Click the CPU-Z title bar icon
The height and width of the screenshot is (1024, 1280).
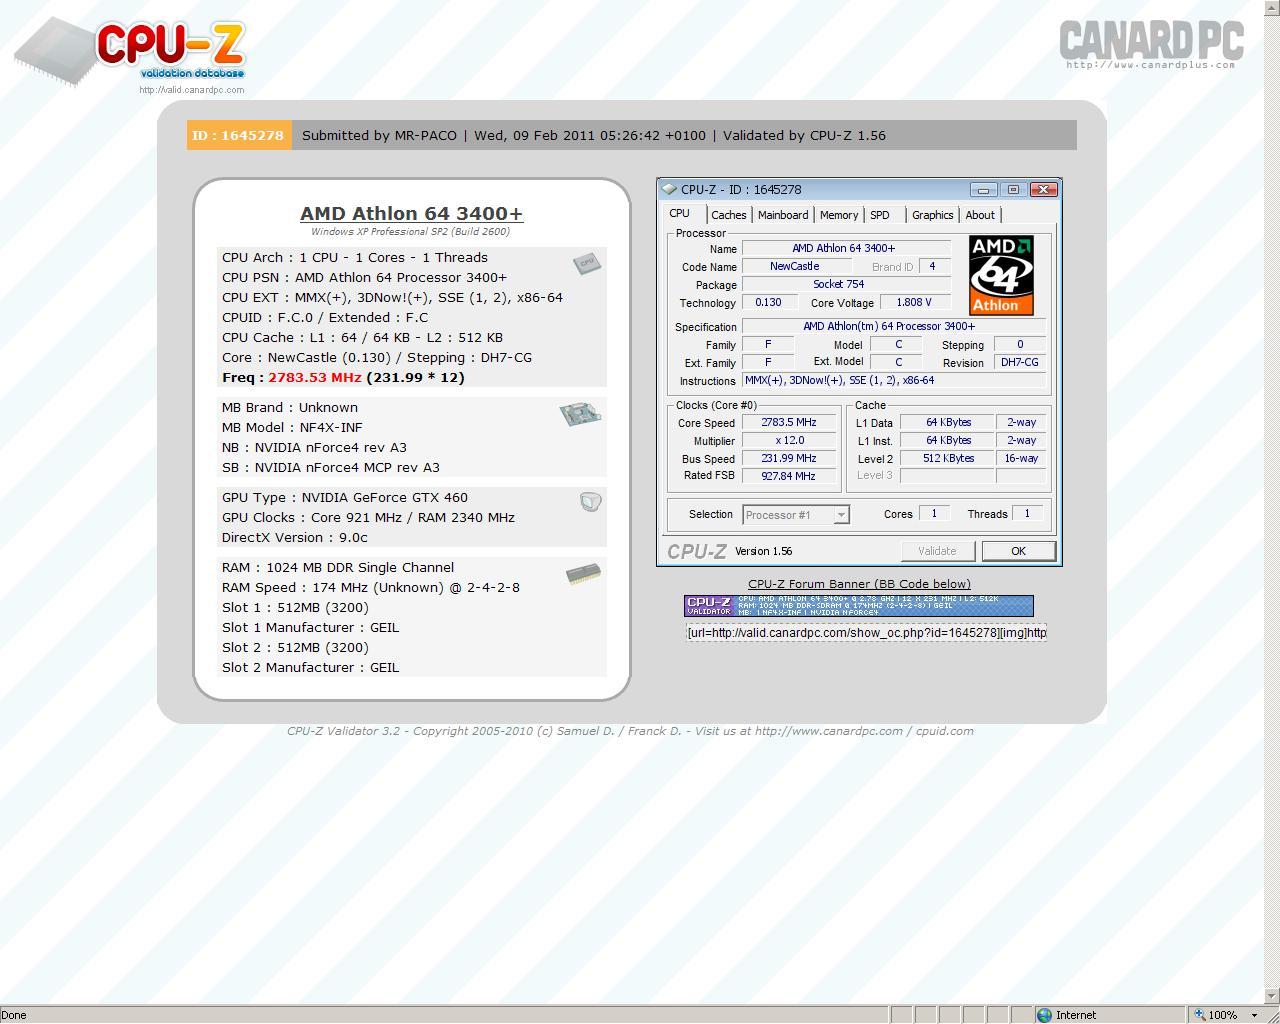point(669,189)
